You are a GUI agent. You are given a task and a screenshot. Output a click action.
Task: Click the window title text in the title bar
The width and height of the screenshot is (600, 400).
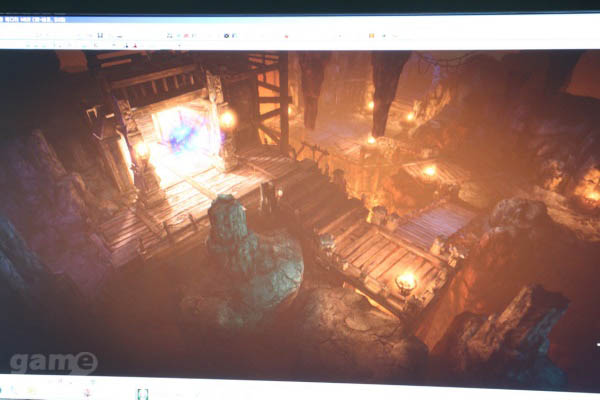point(35,19)
